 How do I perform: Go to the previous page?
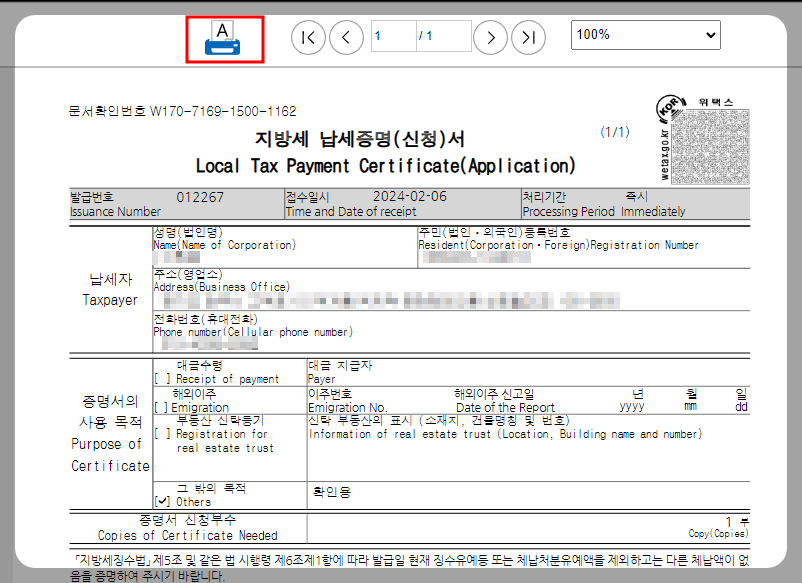click(x=346, y=36)
